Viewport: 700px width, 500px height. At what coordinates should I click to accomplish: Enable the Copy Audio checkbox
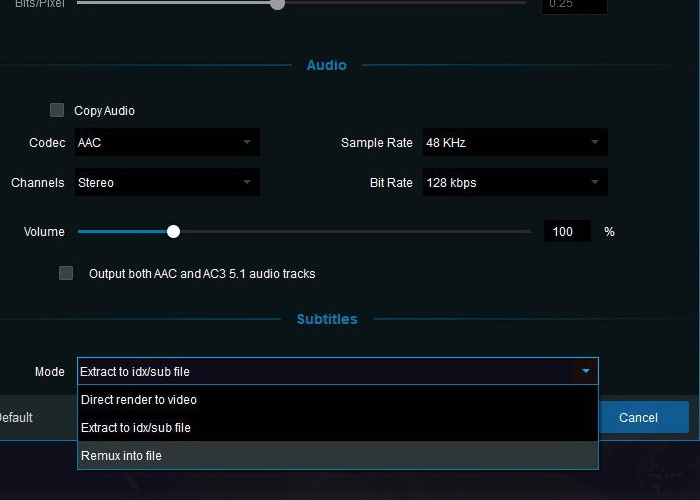(x=57, y=110)
